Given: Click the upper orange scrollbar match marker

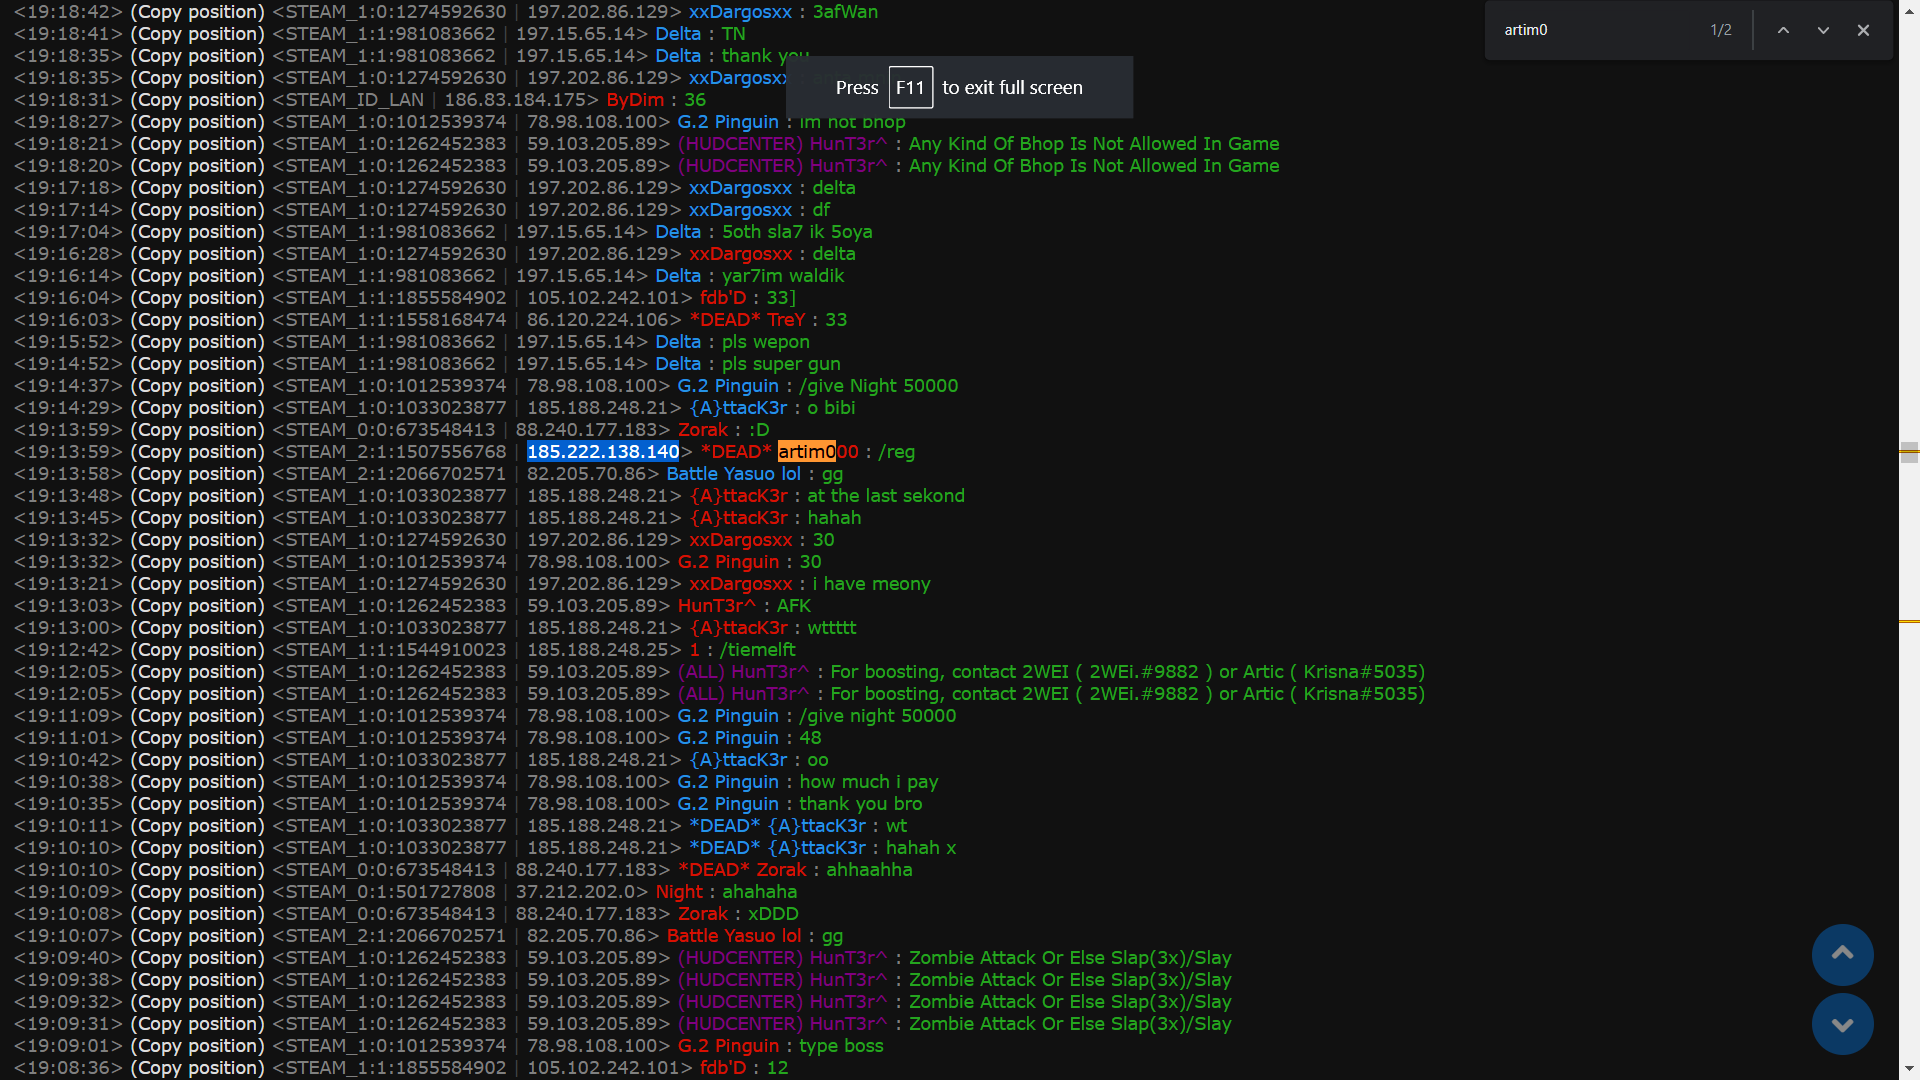Looking at the screenshot, I should click(1909, 452).
